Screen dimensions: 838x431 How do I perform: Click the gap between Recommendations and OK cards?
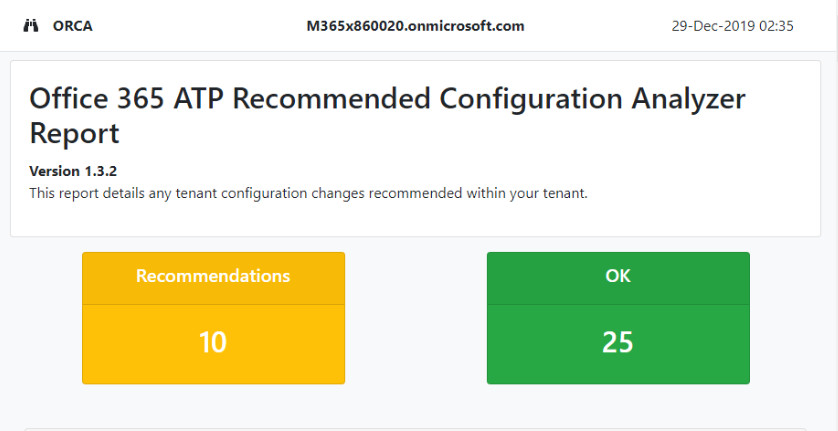[416, 318]
